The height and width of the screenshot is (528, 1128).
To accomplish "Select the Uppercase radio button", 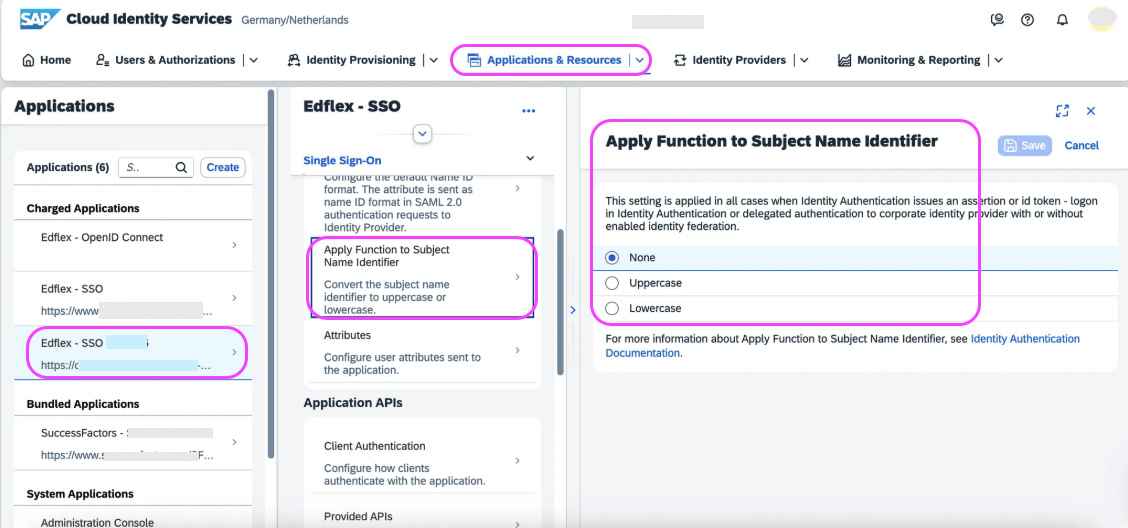I will 612,283.
